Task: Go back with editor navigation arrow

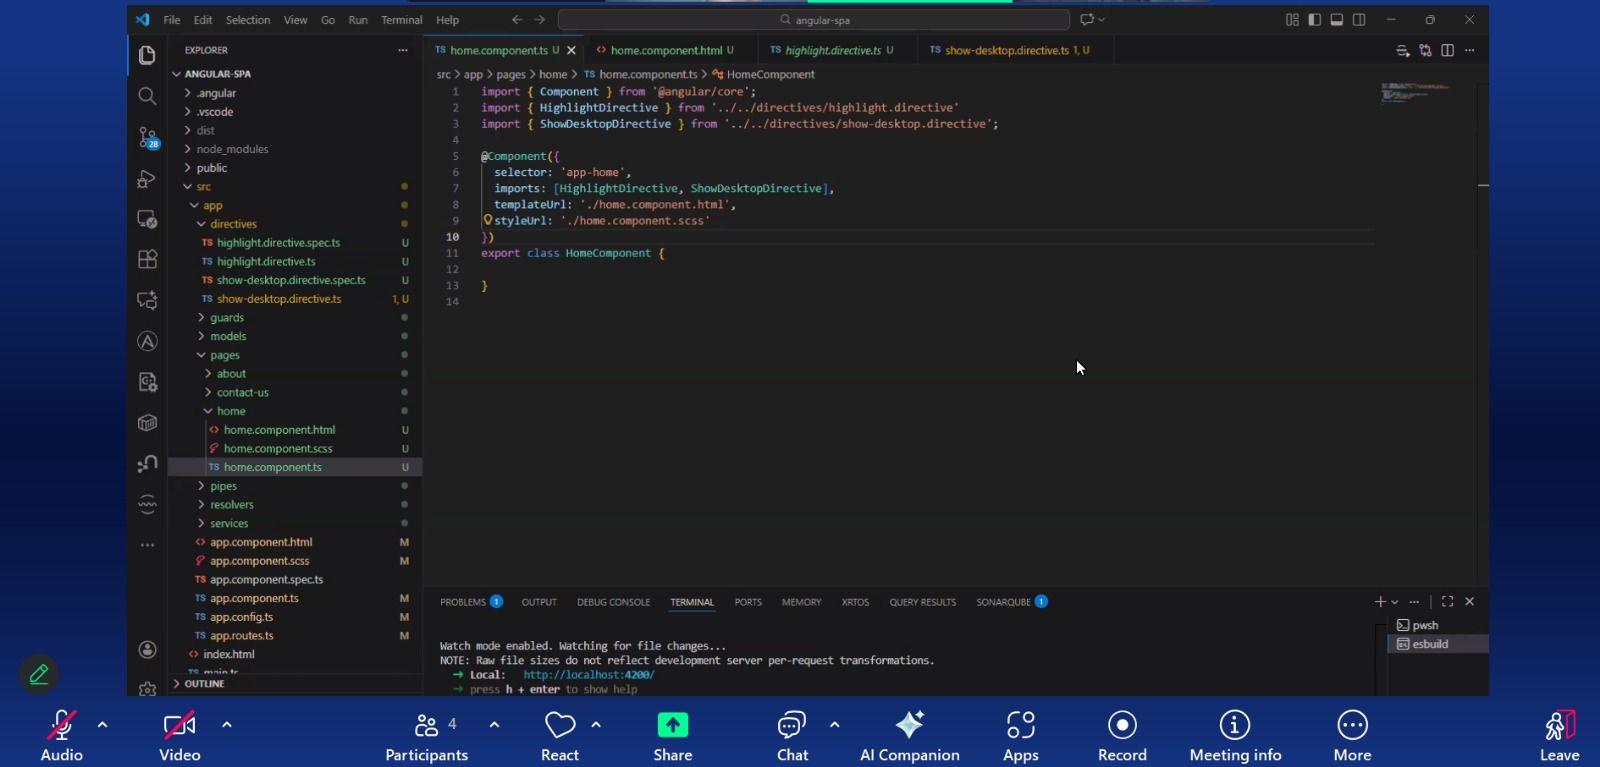Action: [x=517, y=20]
